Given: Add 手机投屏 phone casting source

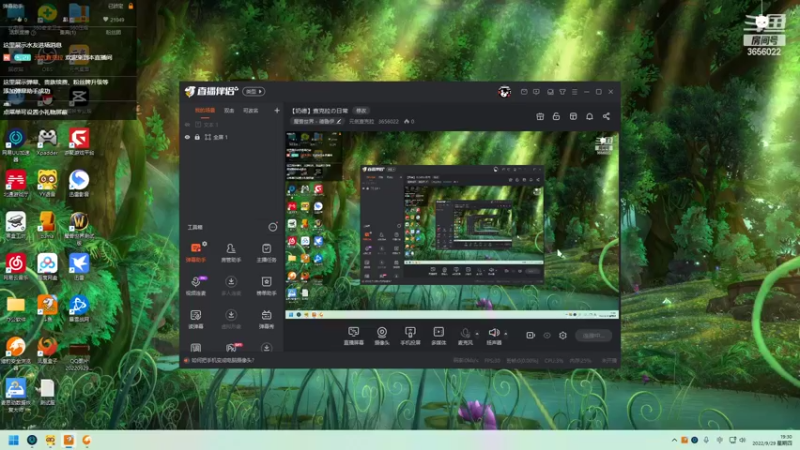Looking at the screenshot, I should point(410,336).
